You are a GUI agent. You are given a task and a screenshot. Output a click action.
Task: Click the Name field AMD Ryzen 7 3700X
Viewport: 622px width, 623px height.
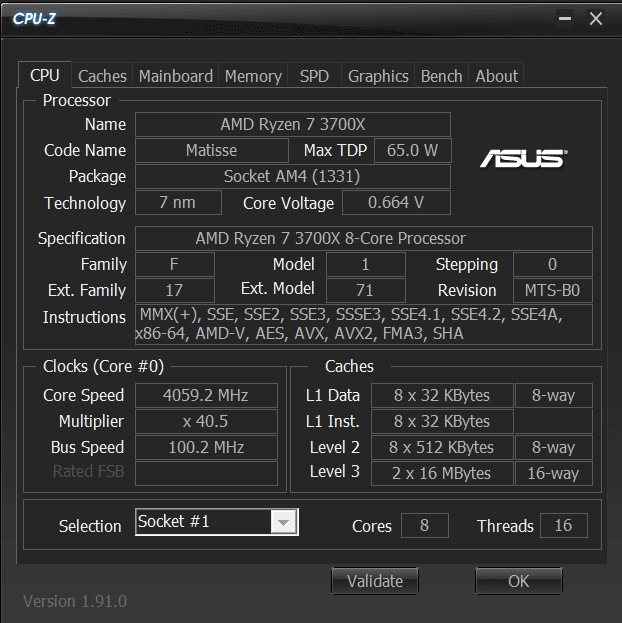(x=293, y=124)
